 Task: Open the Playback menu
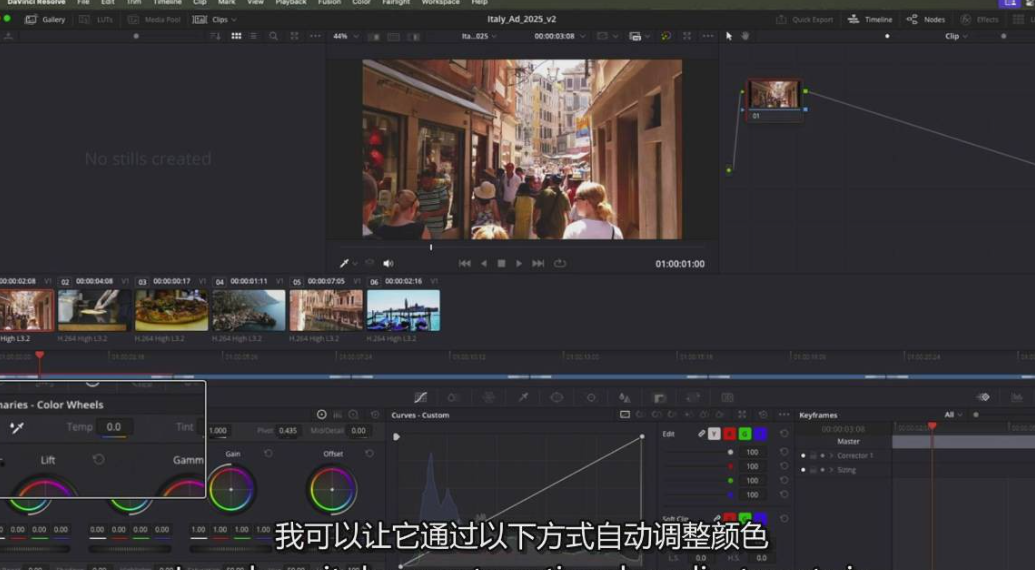(291, 3)
